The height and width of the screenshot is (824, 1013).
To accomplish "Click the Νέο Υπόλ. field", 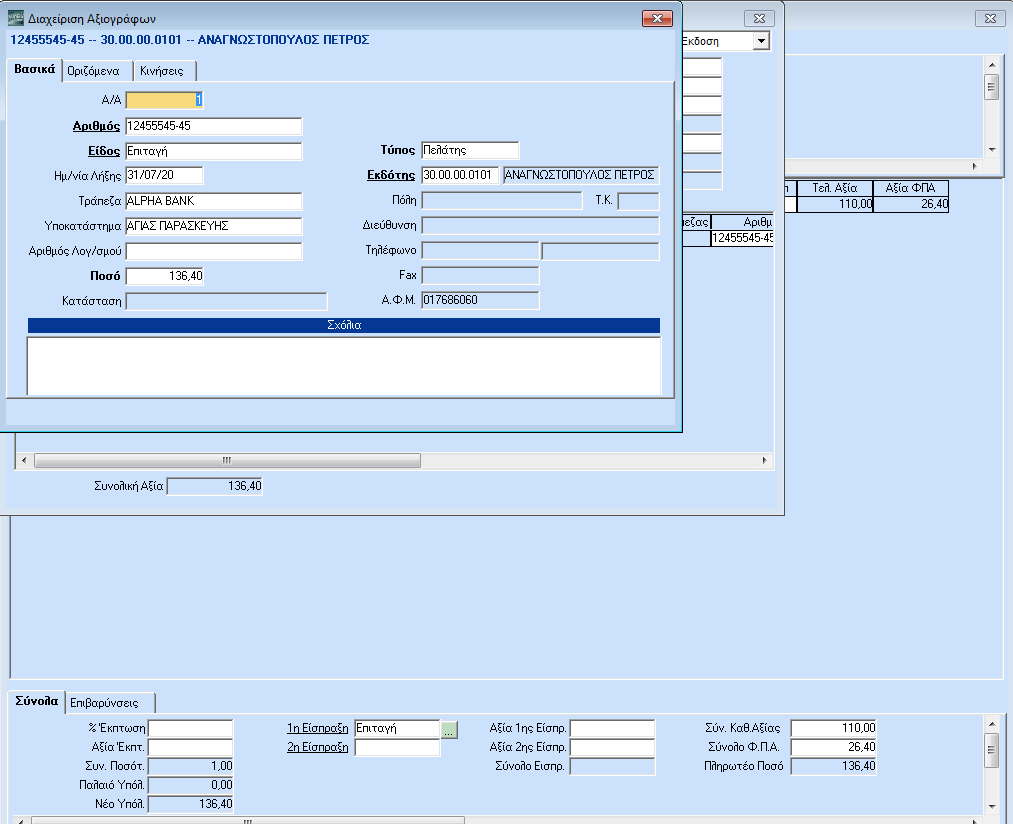I will point(190,804).
